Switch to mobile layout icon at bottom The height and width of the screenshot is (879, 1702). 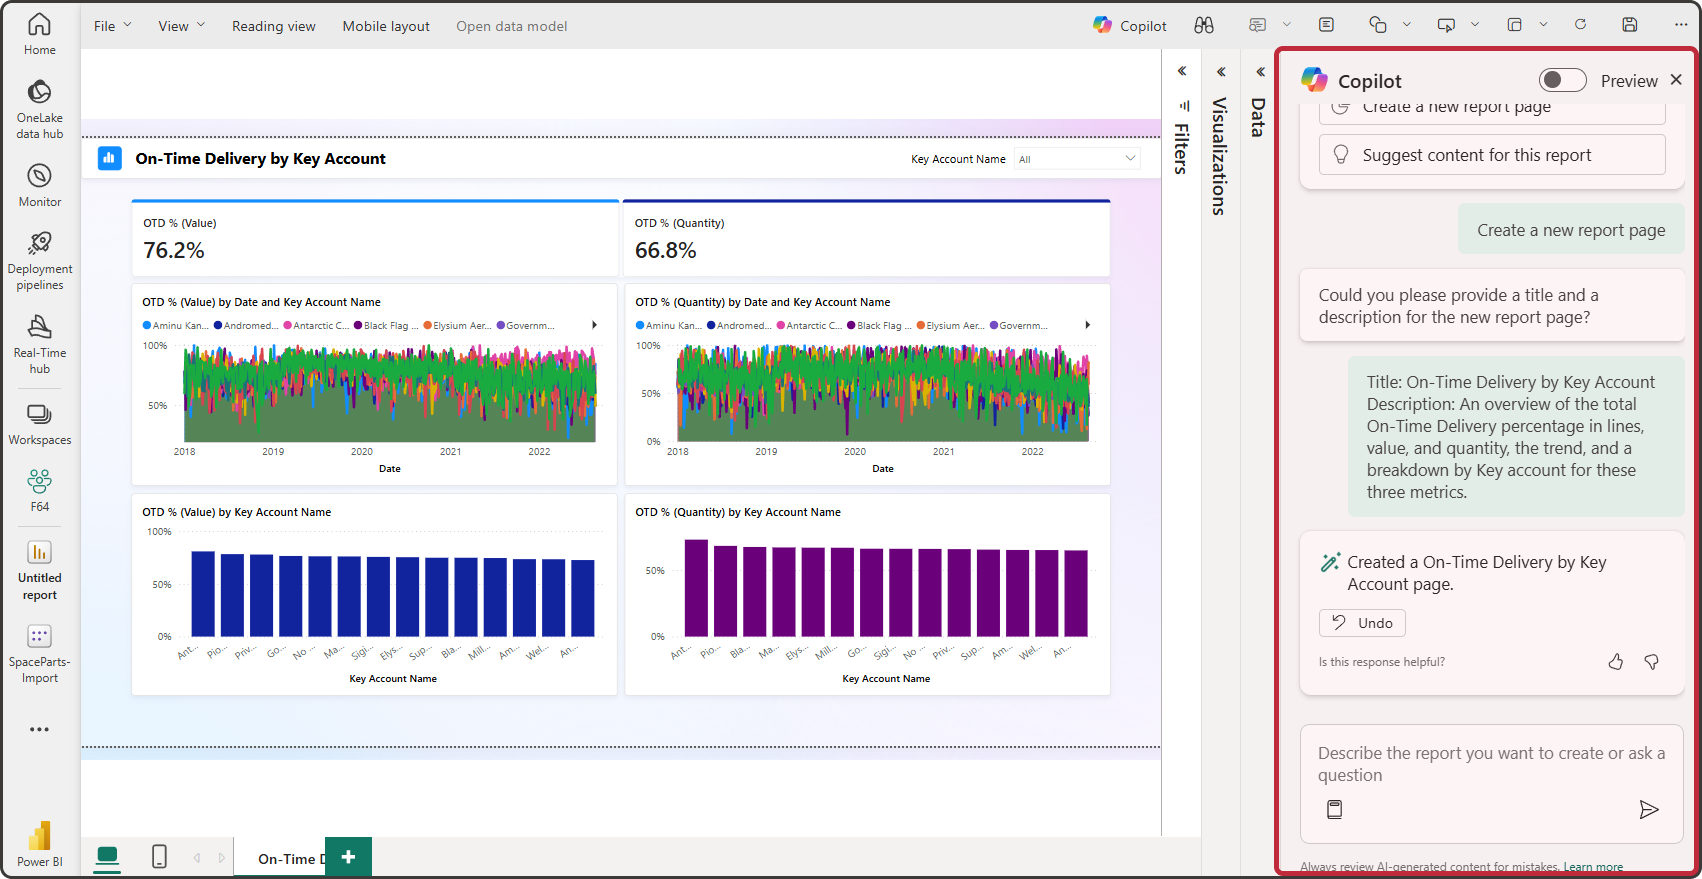click(x=159, y=857)
